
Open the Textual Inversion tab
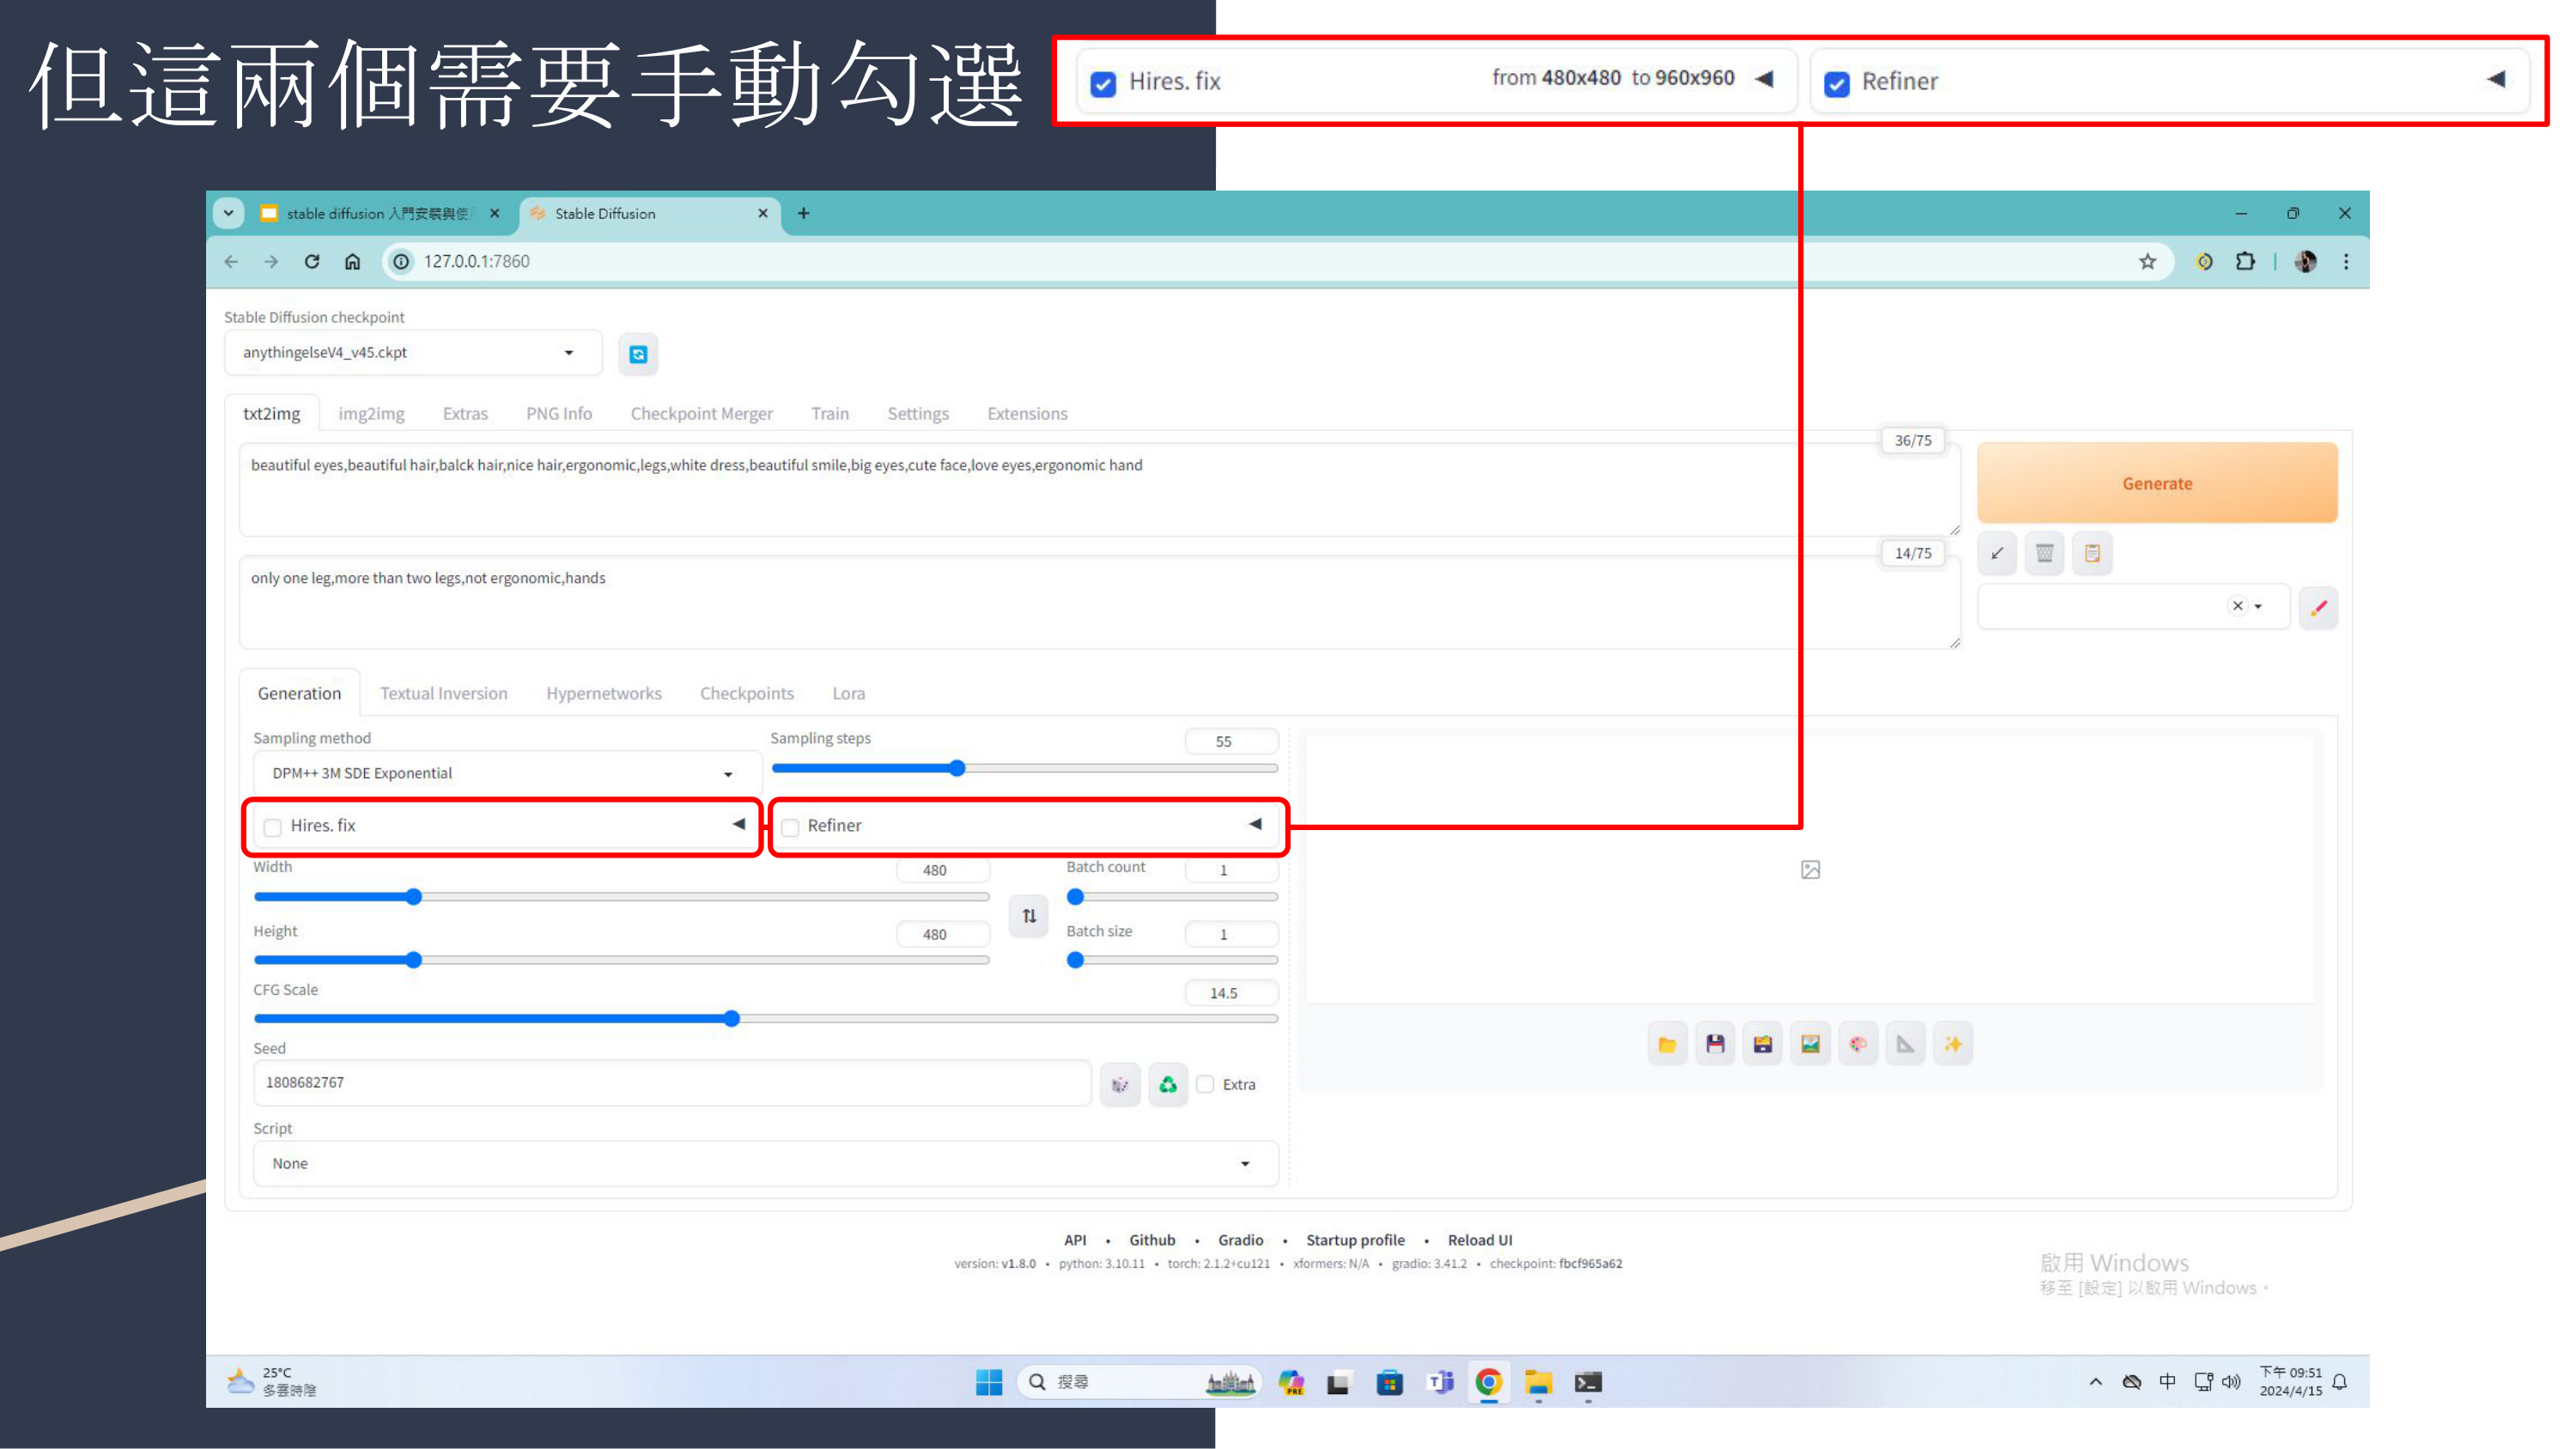(443, 694)
